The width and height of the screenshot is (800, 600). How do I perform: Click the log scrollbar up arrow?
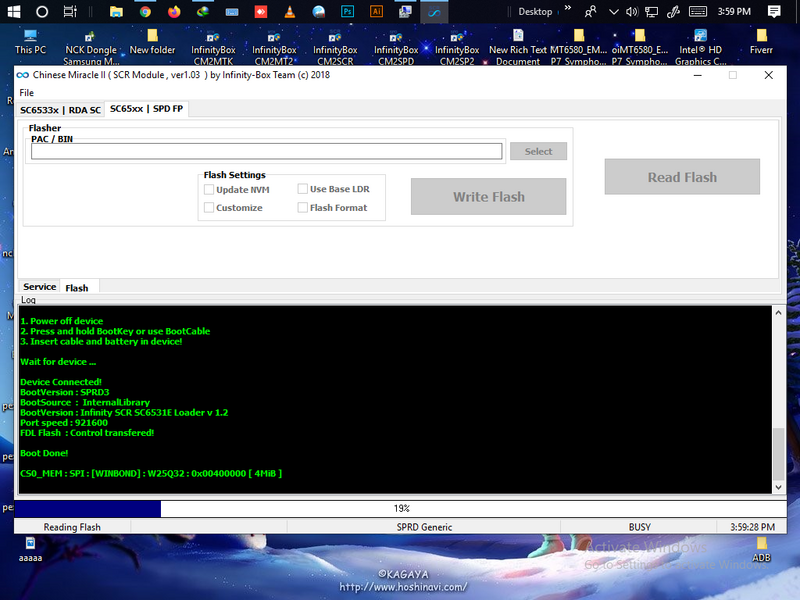point(778,312)
